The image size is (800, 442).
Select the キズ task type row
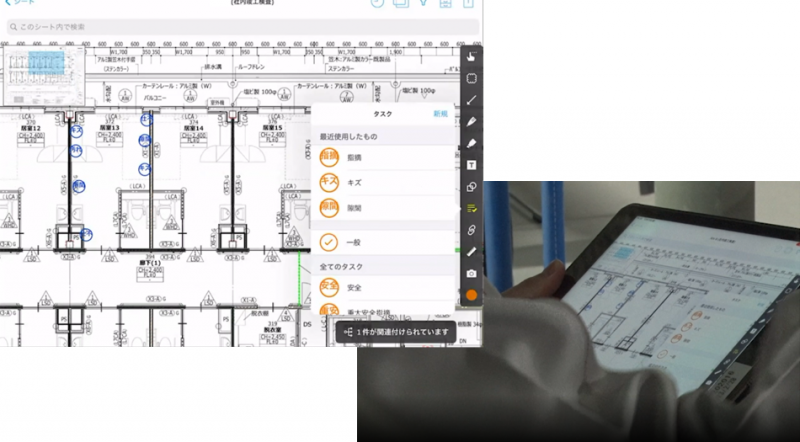[x=383, y=182]
